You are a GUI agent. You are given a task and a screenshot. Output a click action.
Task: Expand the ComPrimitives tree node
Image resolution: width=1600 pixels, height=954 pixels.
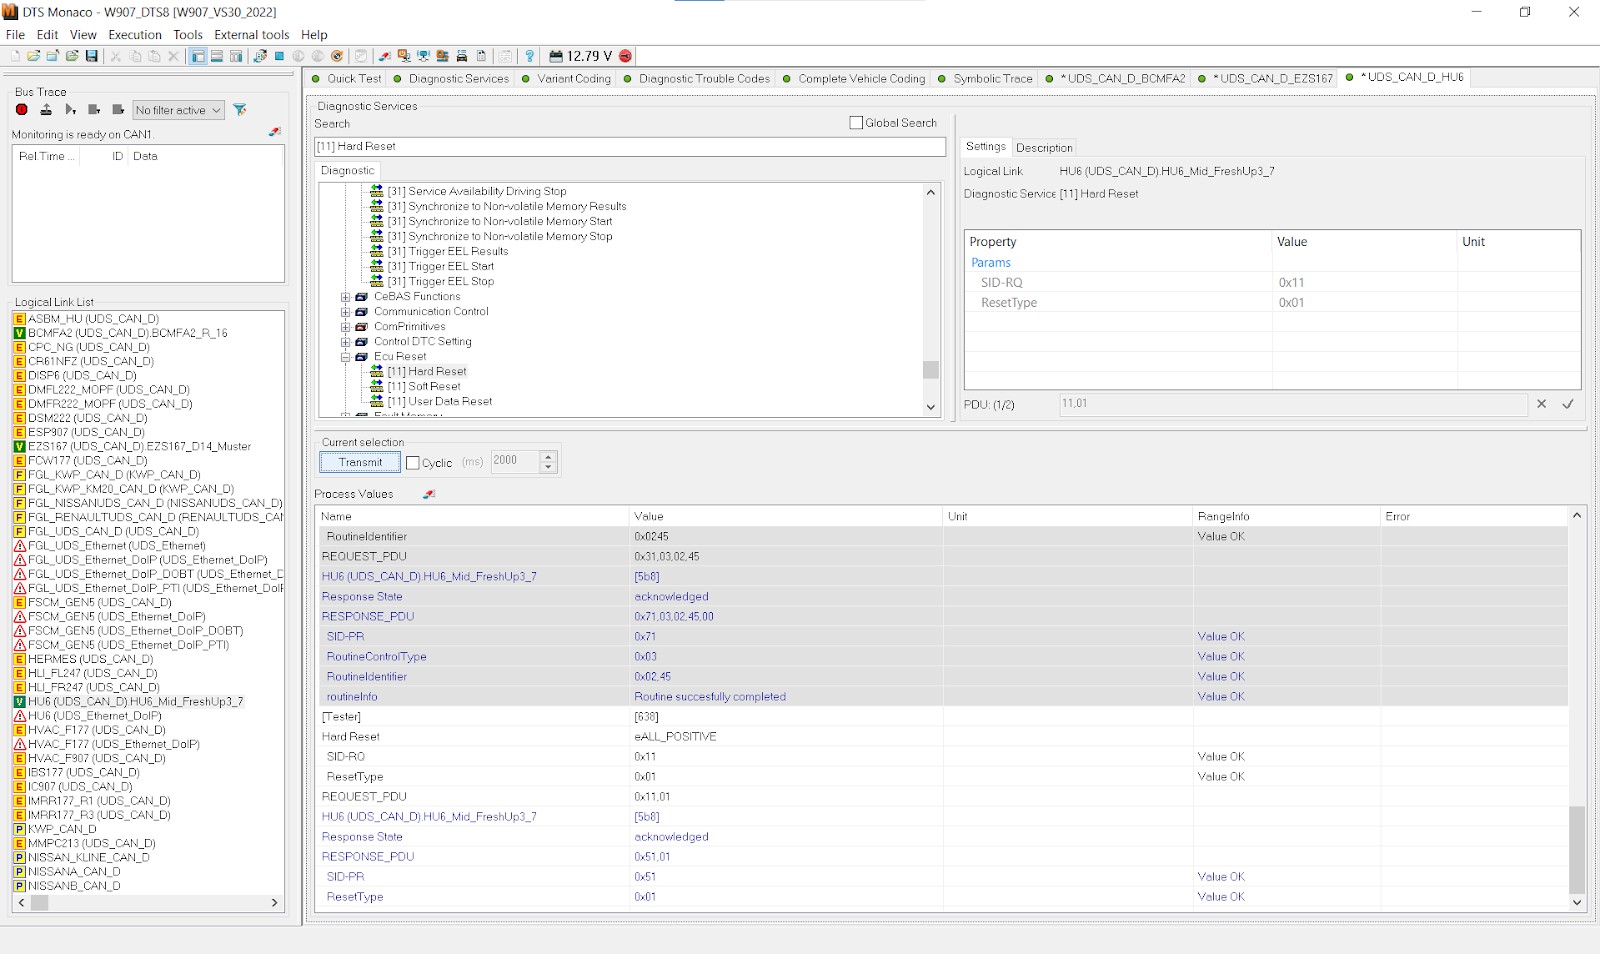pyautogui.click(x=345, y=327)
